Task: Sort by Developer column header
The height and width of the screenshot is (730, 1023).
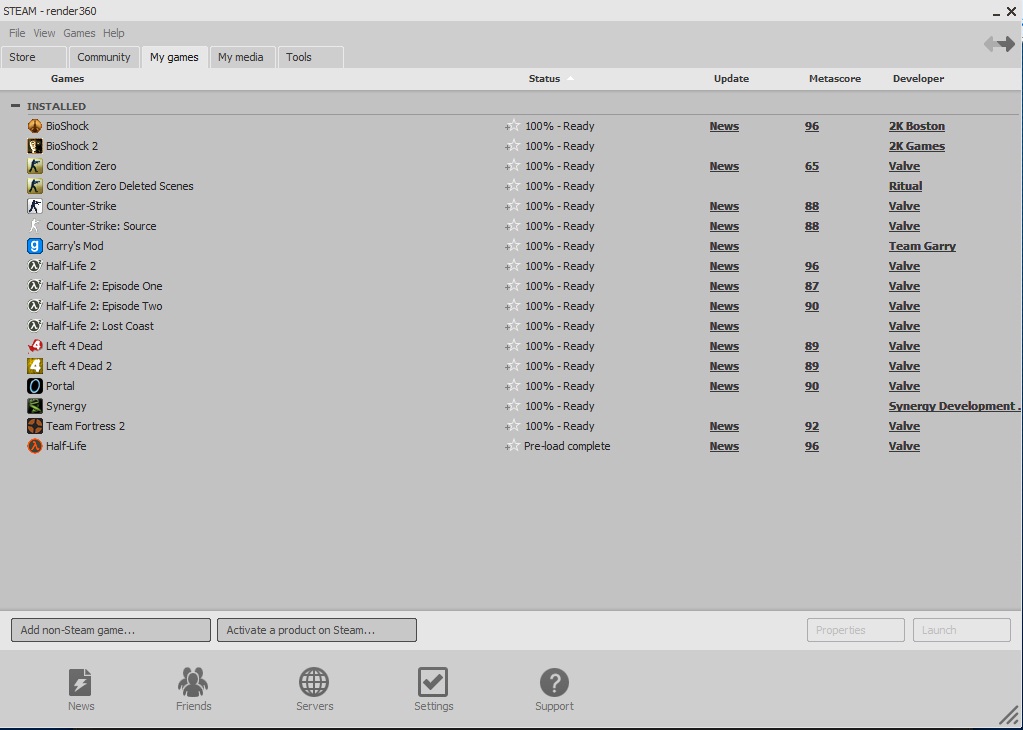Action: 918,78
